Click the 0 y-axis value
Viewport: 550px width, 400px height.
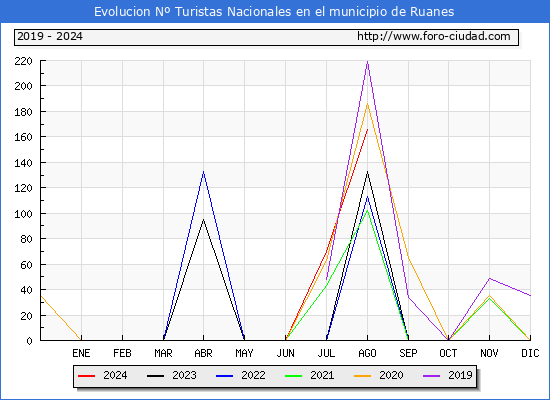30,341
